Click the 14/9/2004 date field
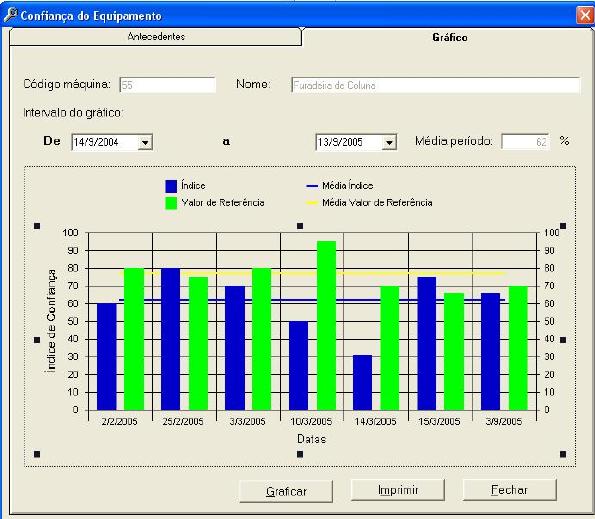 105,142
